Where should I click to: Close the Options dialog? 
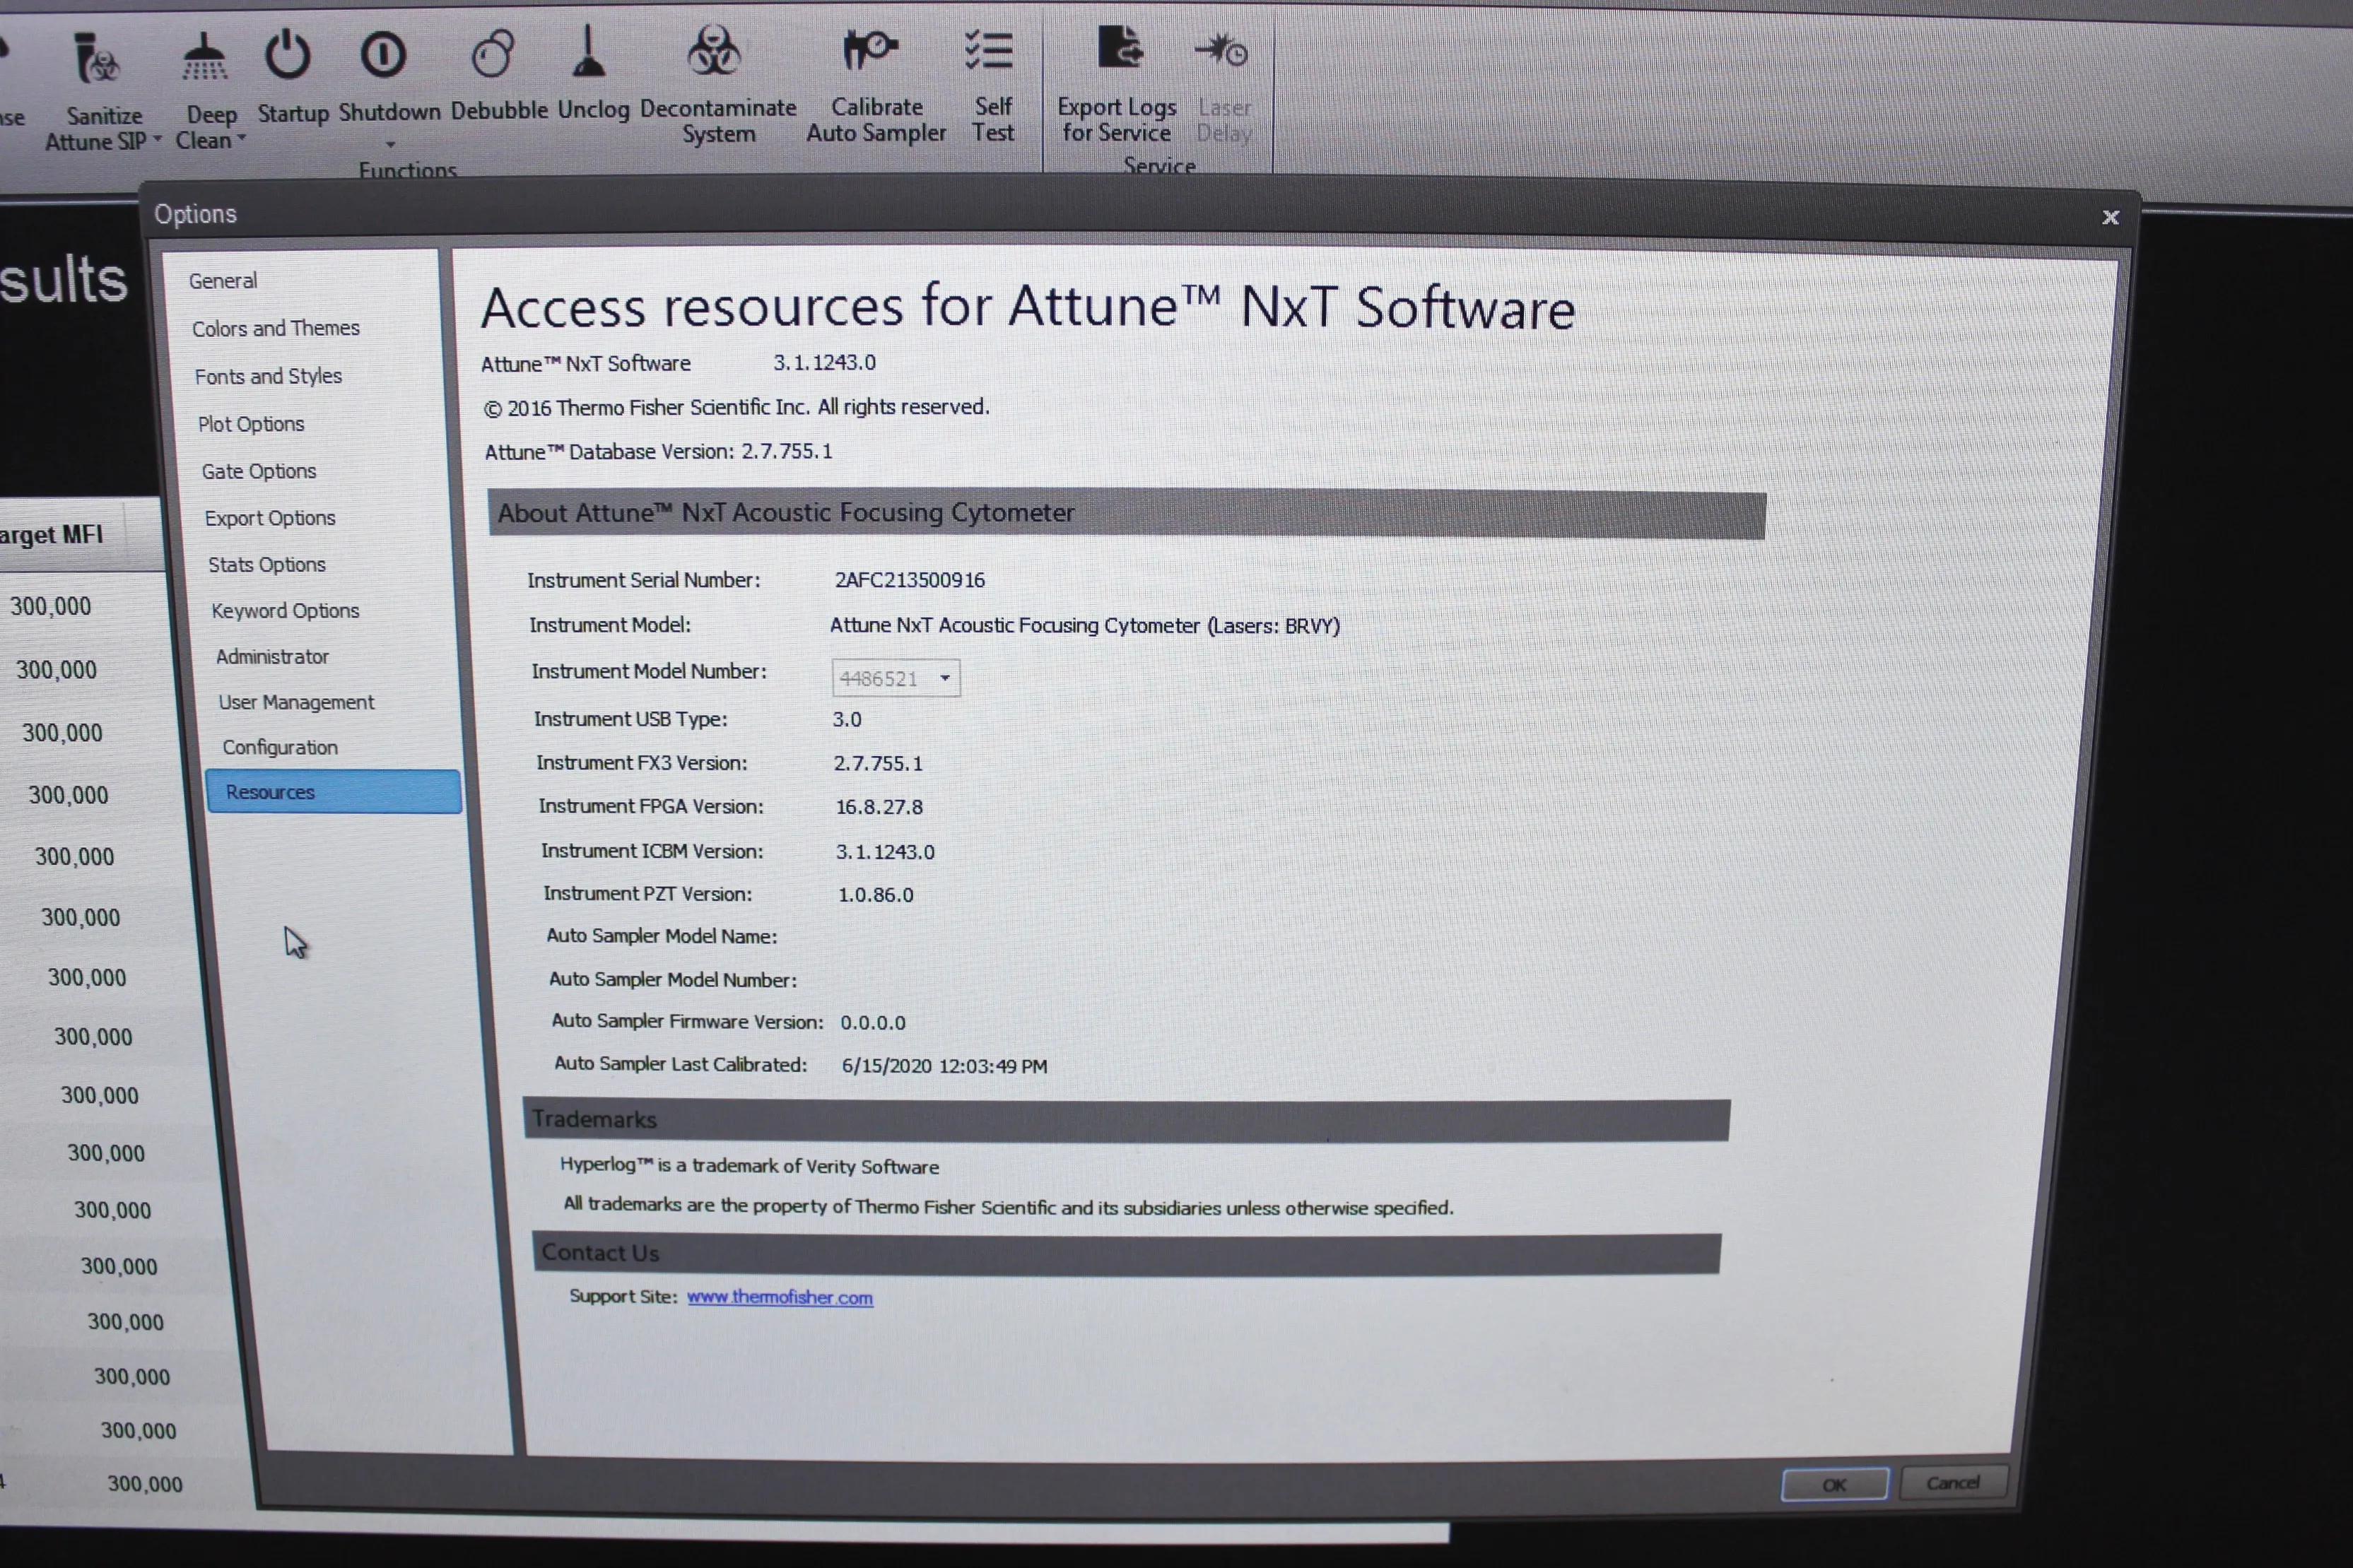pyautogui.click(x=2110, y=217)
